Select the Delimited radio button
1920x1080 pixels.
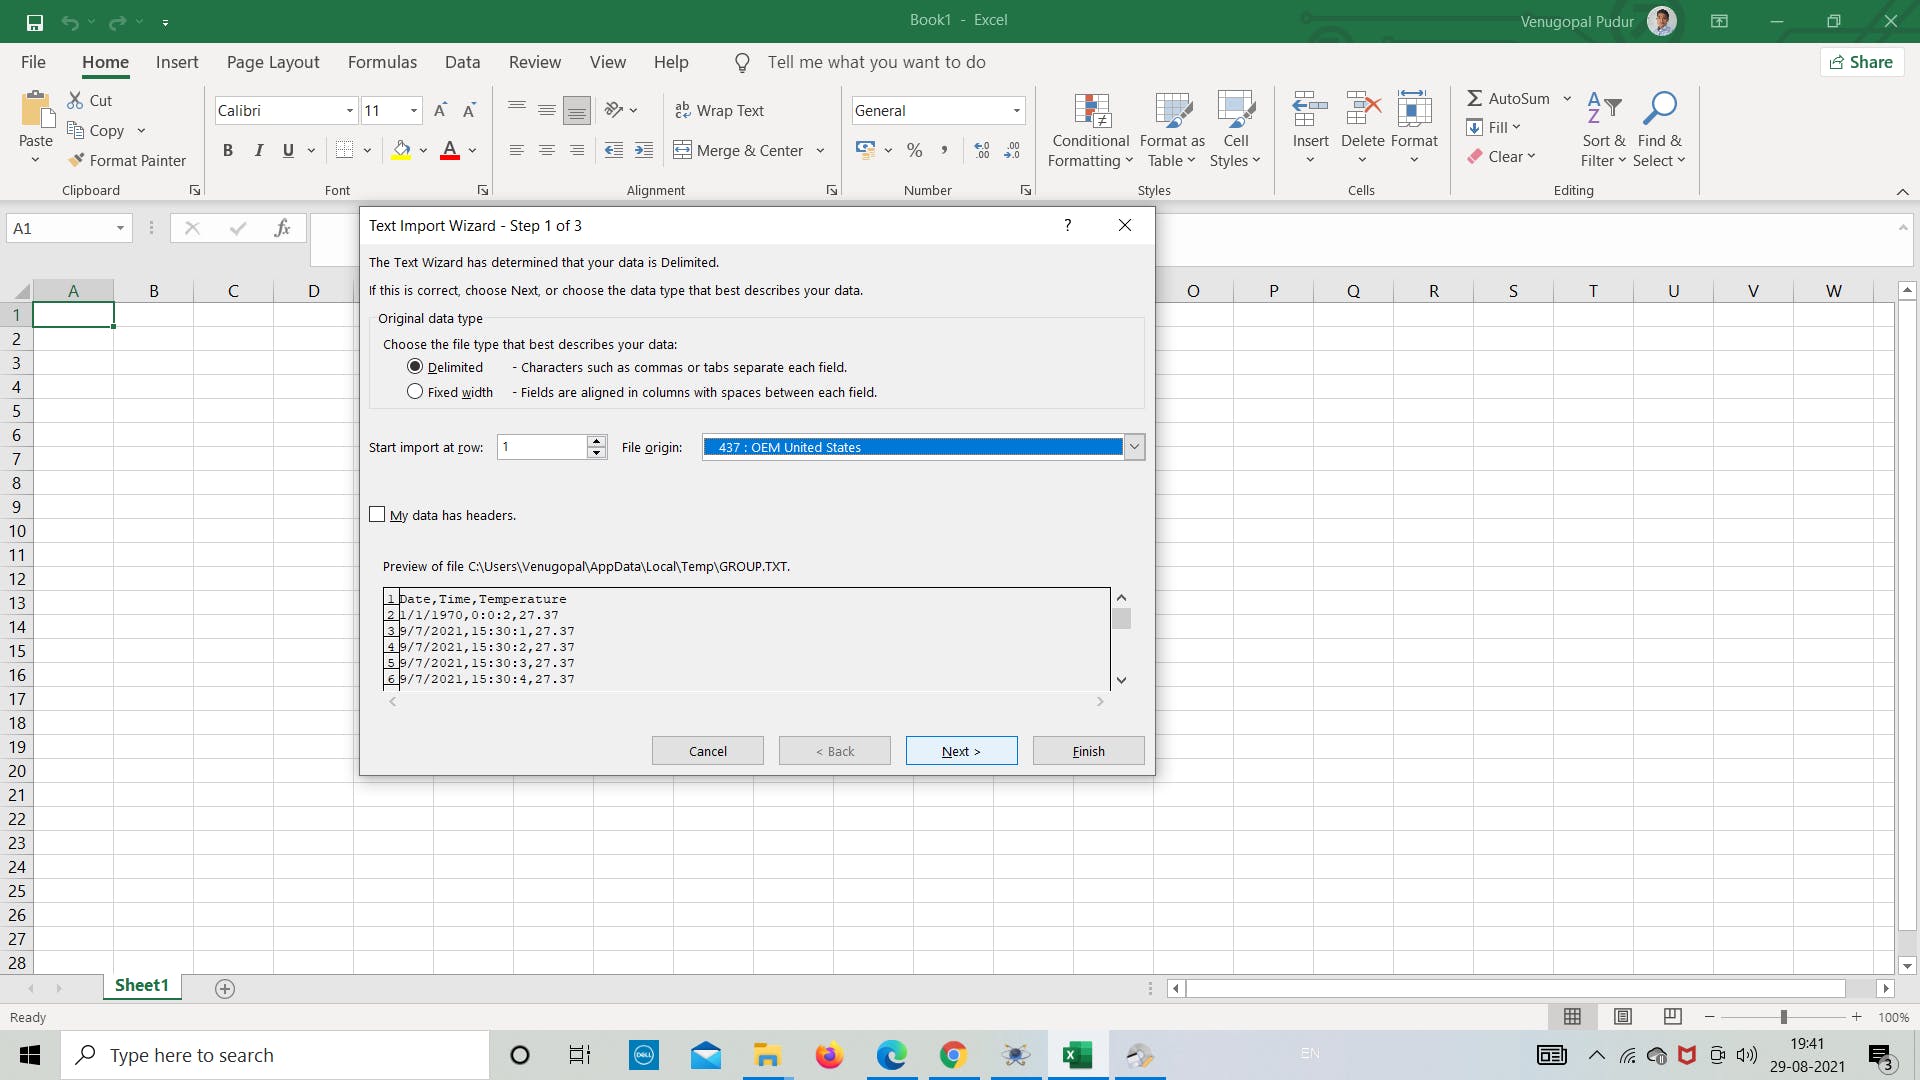click(415, 367)
